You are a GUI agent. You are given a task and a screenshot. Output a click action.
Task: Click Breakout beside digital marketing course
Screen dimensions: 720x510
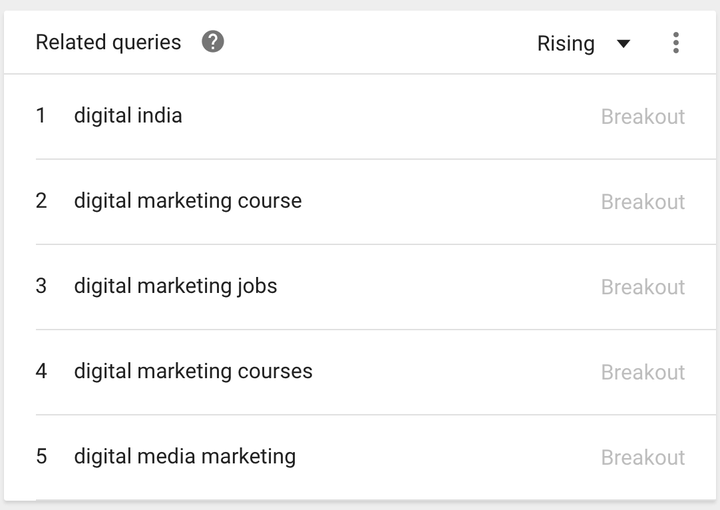[643, 202]
